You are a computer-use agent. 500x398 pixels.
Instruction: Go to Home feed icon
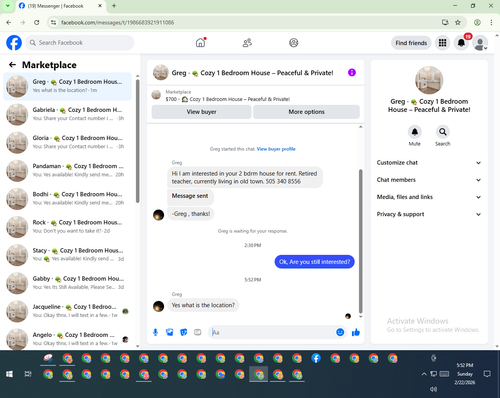click(x=200, y=43)
